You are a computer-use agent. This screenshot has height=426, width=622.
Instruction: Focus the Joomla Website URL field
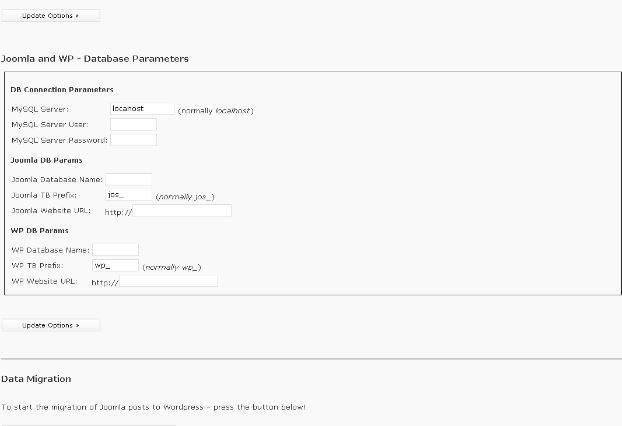point(182,211)
